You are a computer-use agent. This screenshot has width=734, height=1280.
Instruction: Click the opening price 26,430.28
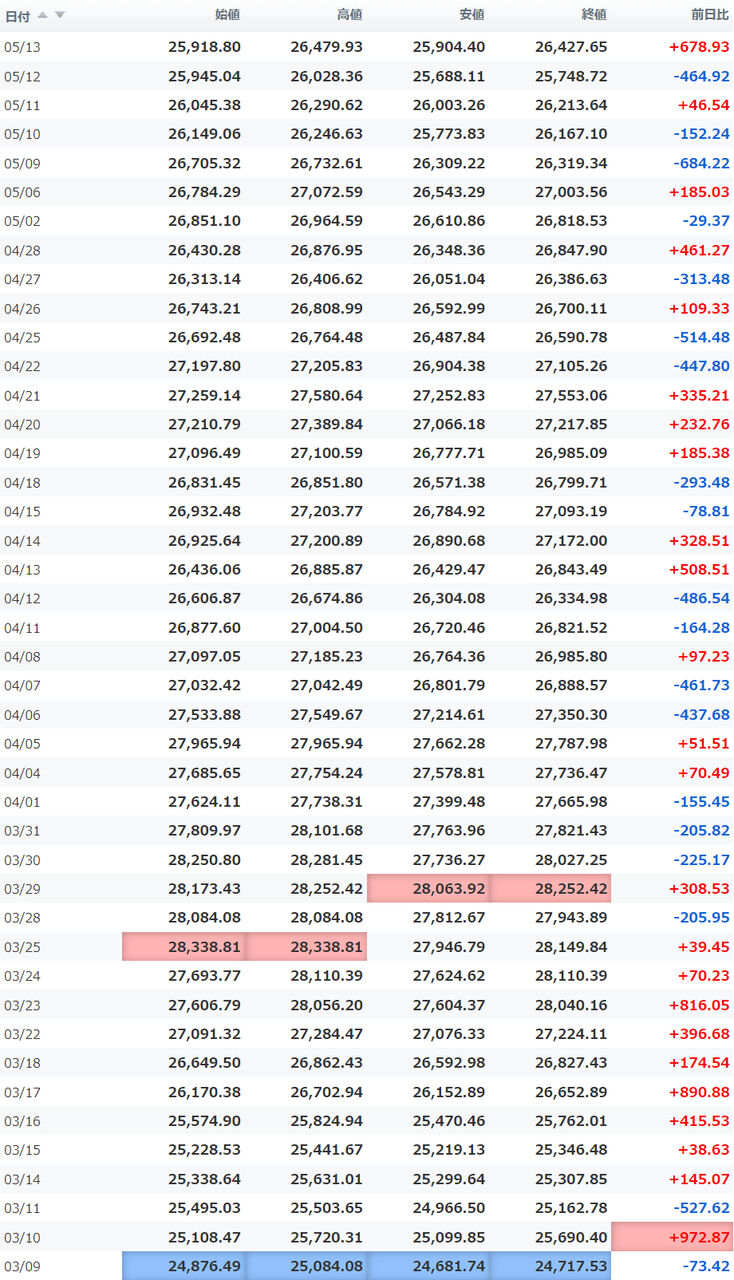(x=204, y=250)
